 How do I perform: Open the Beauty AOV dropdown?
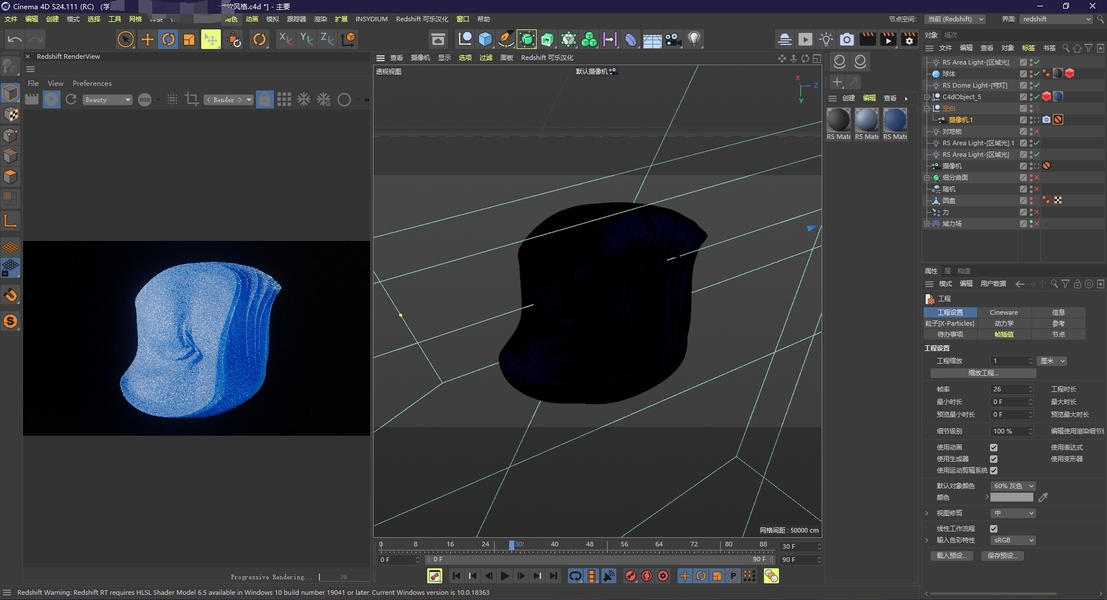[x=107, y=100]
